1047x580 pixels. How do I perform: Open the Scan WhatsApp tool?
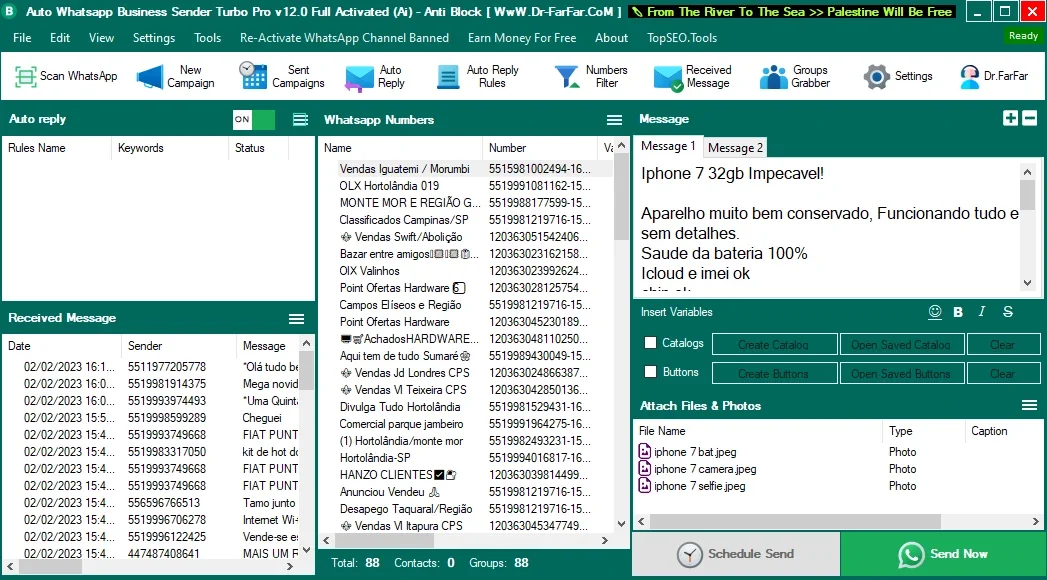pyautogui.click(x=65, y=76)
